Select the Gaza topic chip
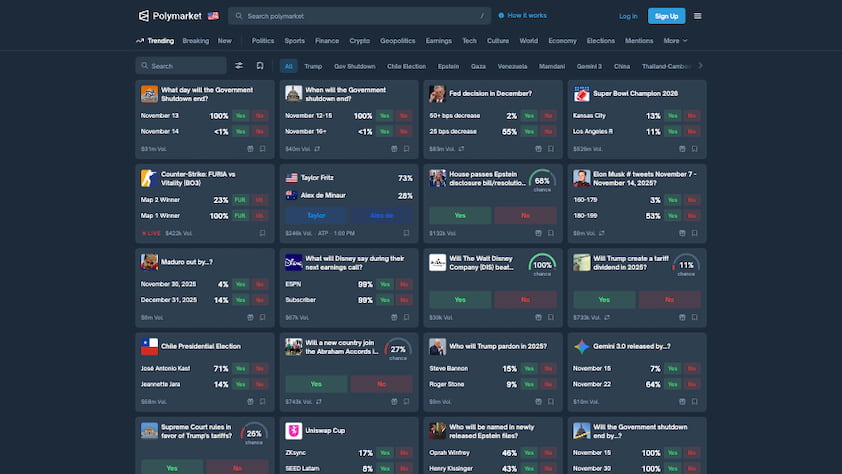 point(478,66)
